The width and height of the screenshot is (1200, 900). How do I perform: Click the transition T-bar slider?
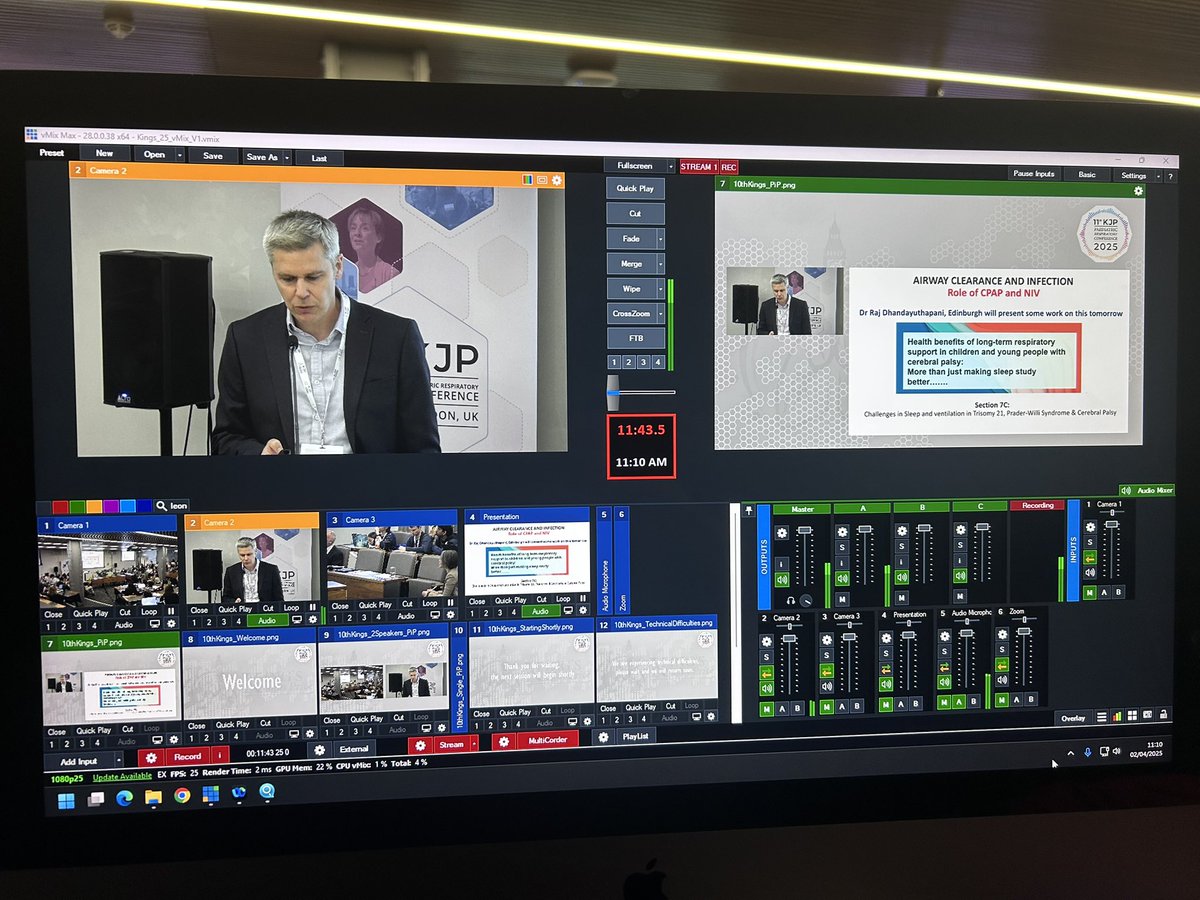click(x=613, y=392)
